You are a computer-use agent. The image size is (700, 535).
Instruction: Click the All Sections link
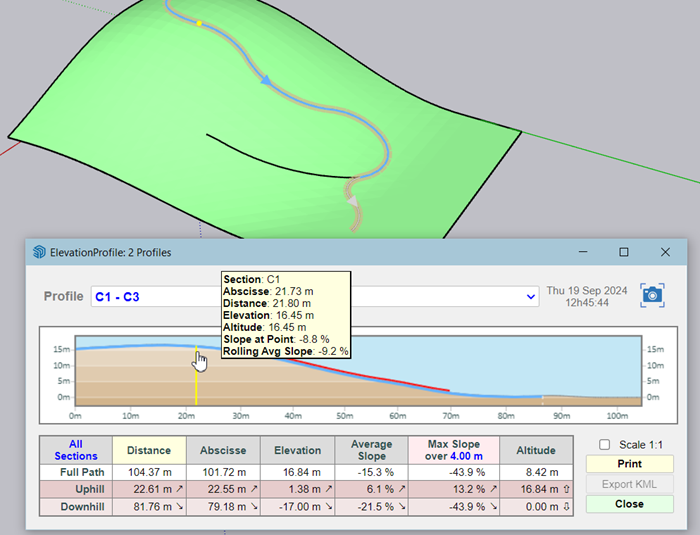[76, 450]
